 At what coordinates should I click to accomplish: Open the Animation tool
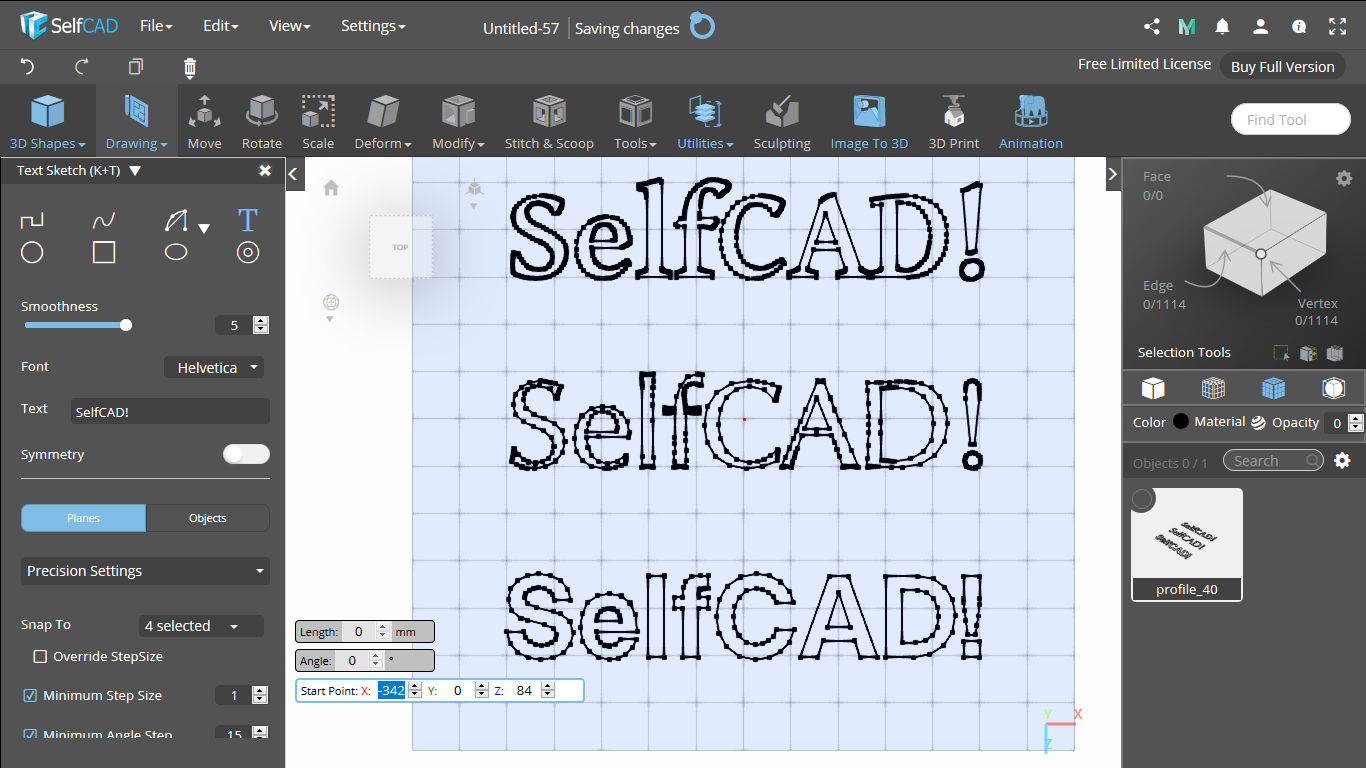1031,121
